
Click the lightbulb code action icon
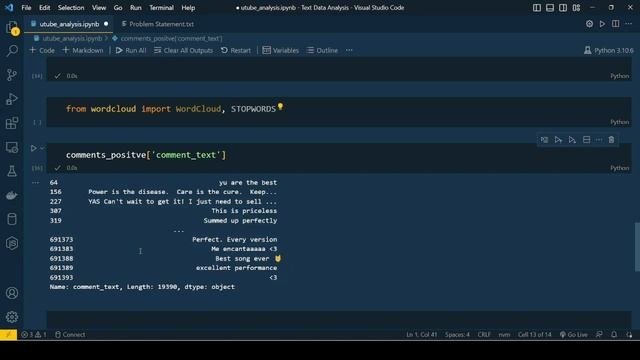click(x=280, y=107)
